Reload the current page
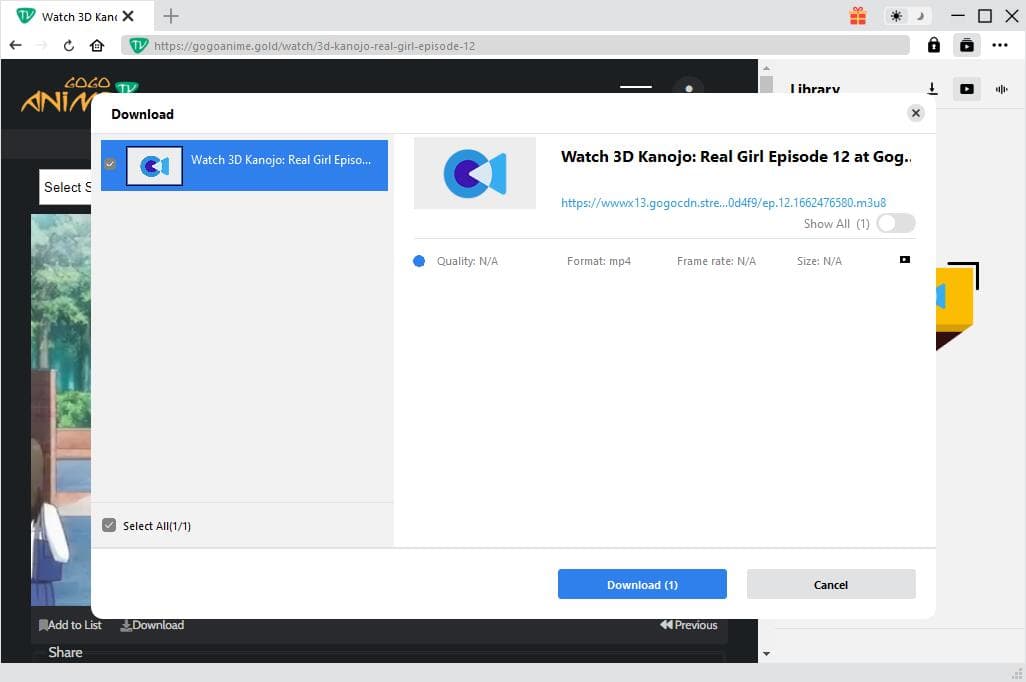The width and height of the screenshot is (1026, 682). 69,45
